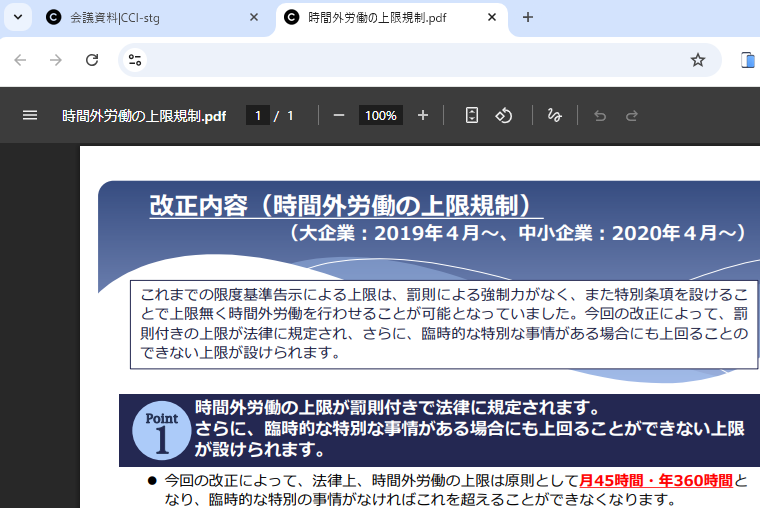Rotate the PDF counterclockwise

tap(504, 115)
